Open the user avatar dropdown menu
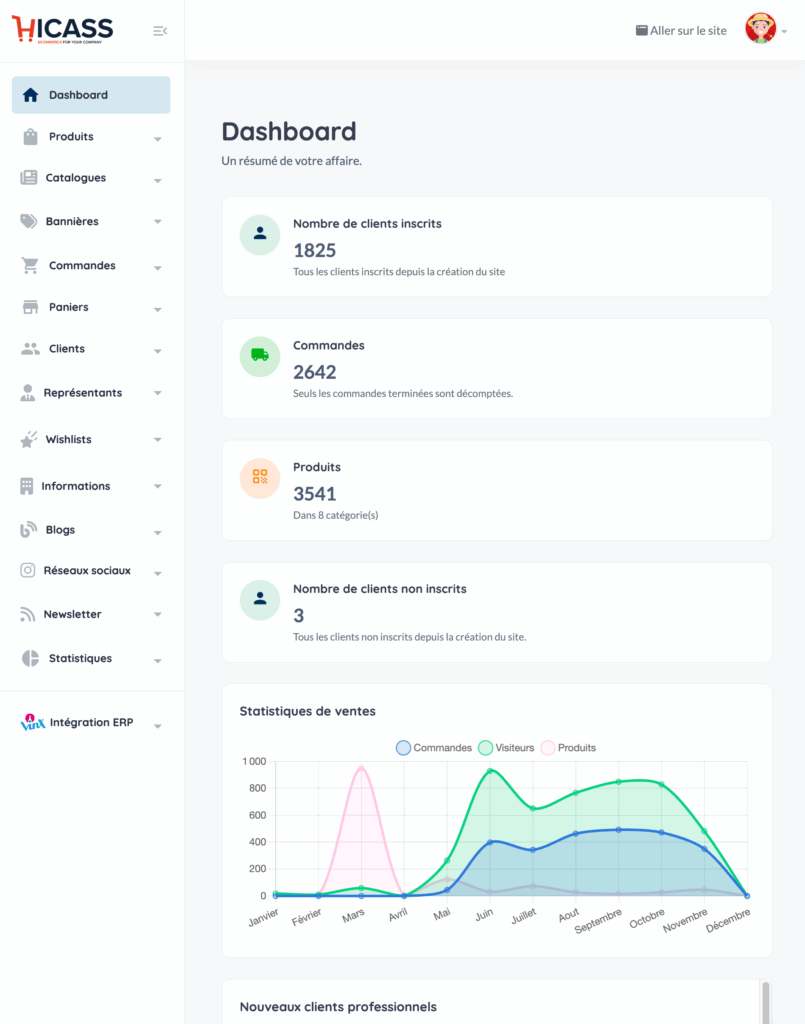This screenshot has height=1024, width=805. click(766, 30)
